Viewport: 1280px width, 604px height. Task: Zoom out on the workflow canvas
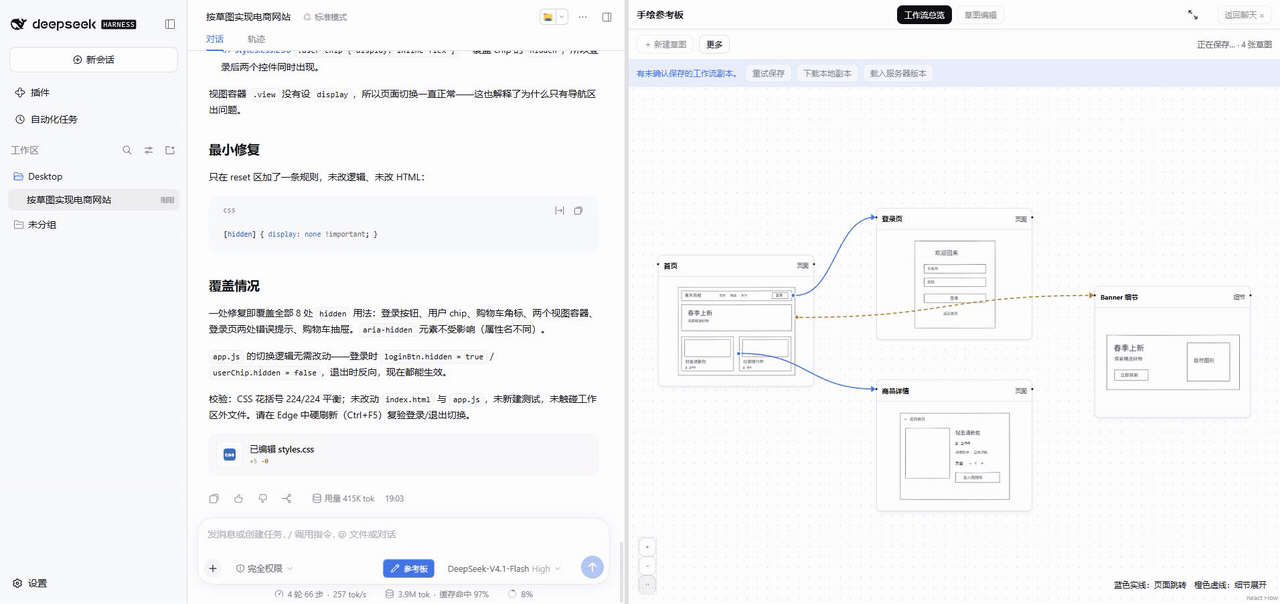(648, 565)
